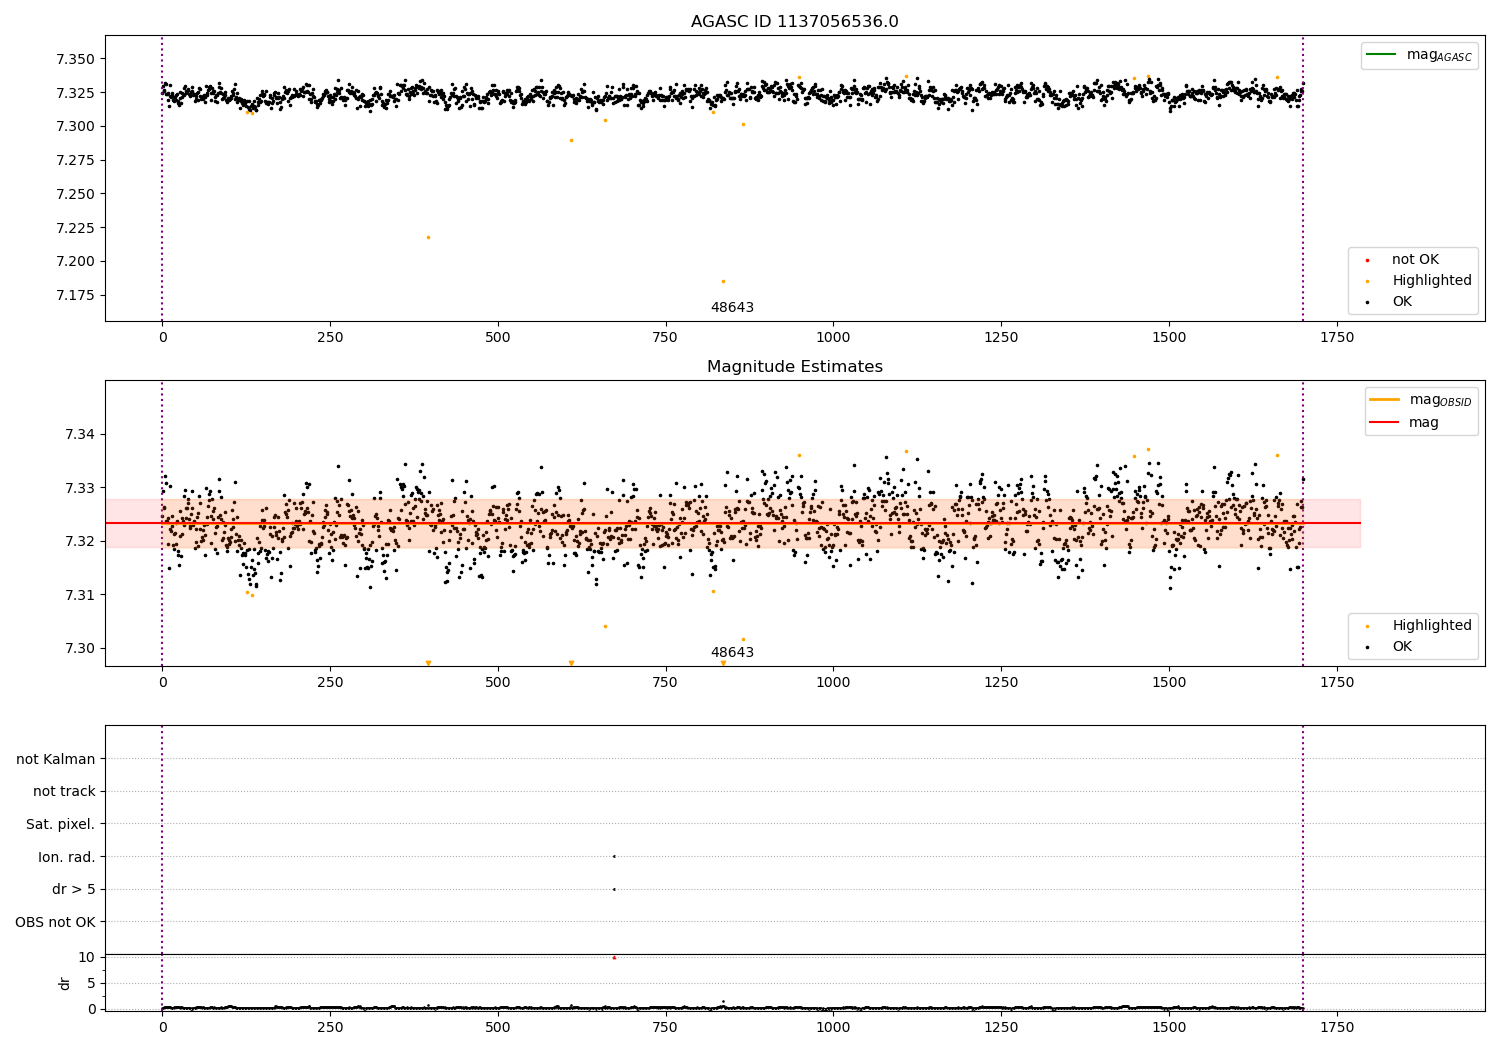Click the 1000 x-axis tick of top plot
The width and height of the screenshot is (1500, 1050).
(833, 338)
